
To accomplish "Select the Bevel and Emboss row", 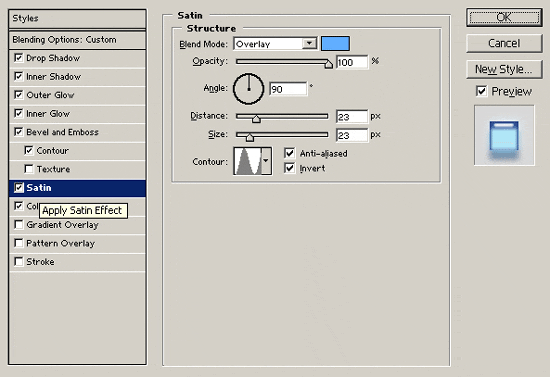I will click(x=77, y=132).
